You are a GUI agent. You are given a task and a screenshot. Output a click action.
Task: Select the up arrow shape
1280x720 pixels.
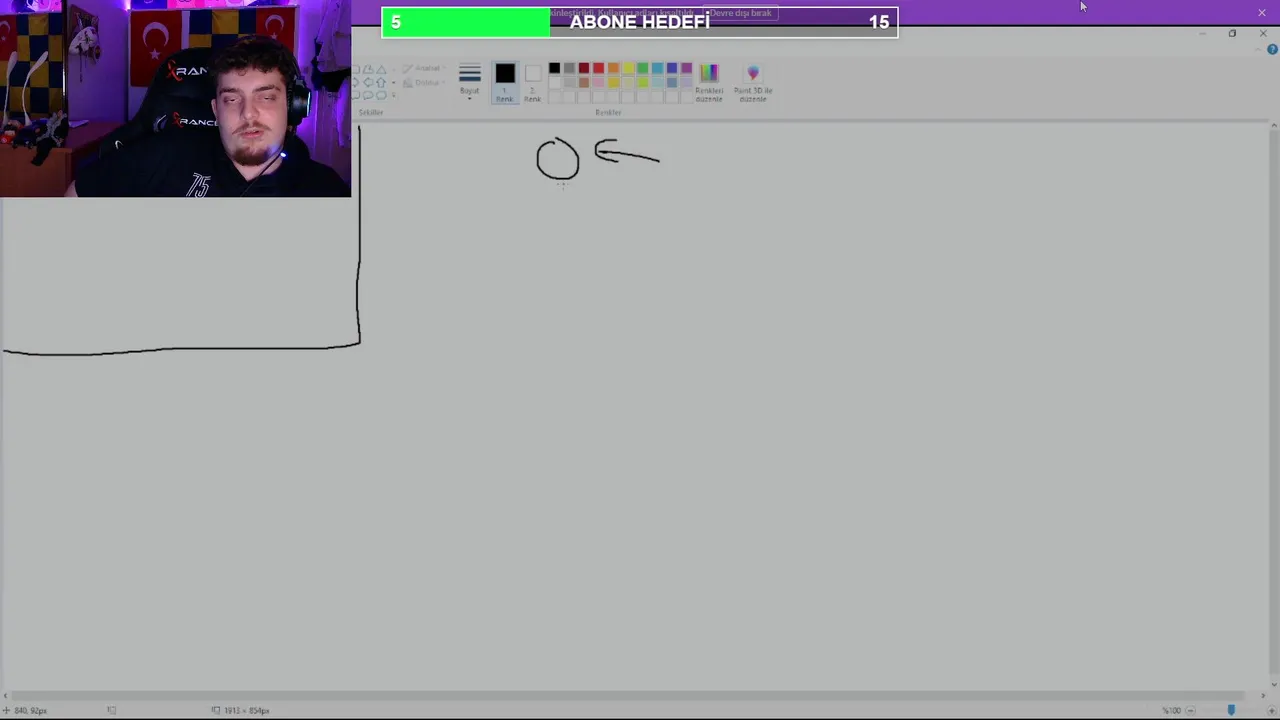click(381, 82)
